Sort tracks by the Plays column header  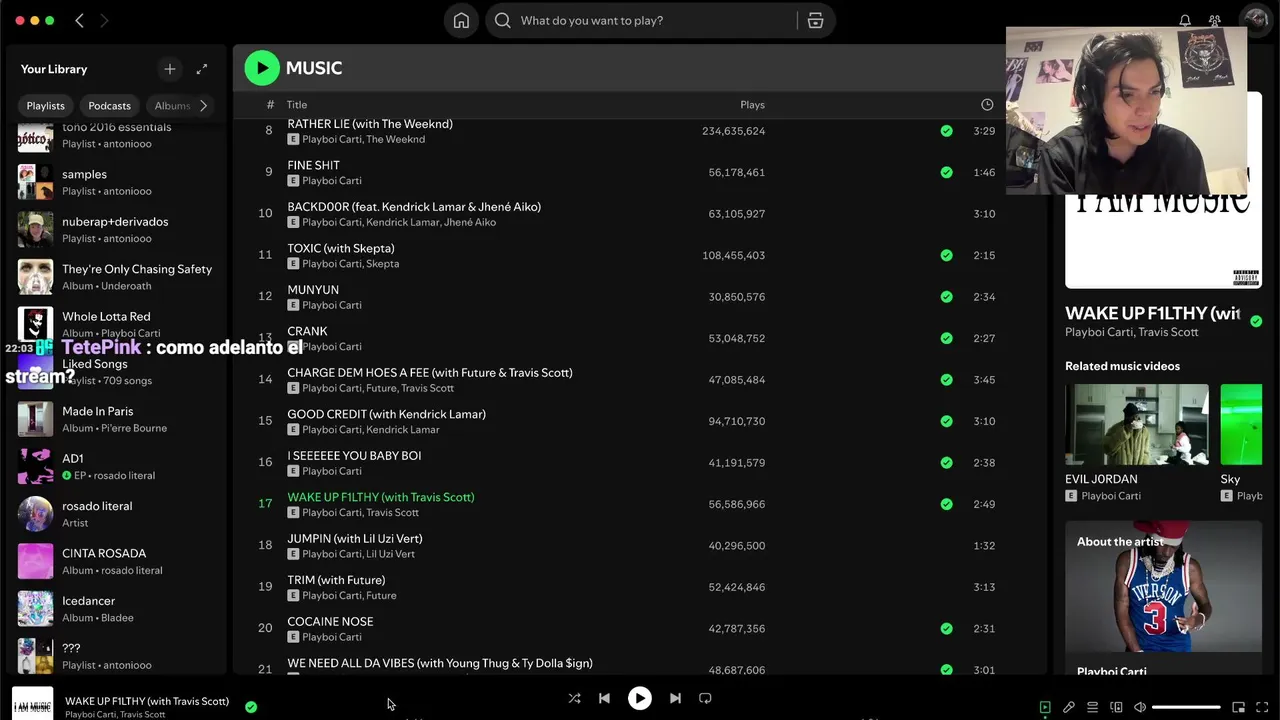tap(752, 104)
